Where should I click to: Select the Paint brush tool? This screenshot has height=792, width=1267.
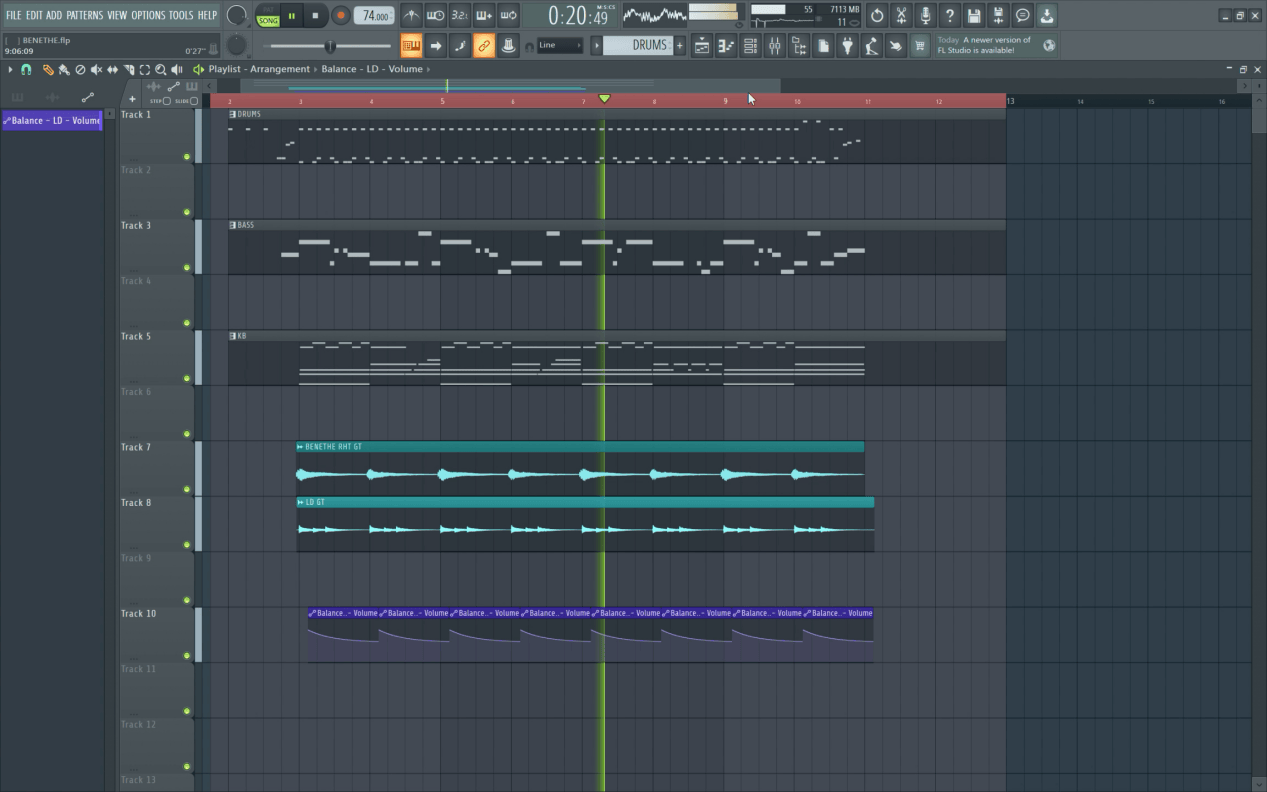point(64,69)
